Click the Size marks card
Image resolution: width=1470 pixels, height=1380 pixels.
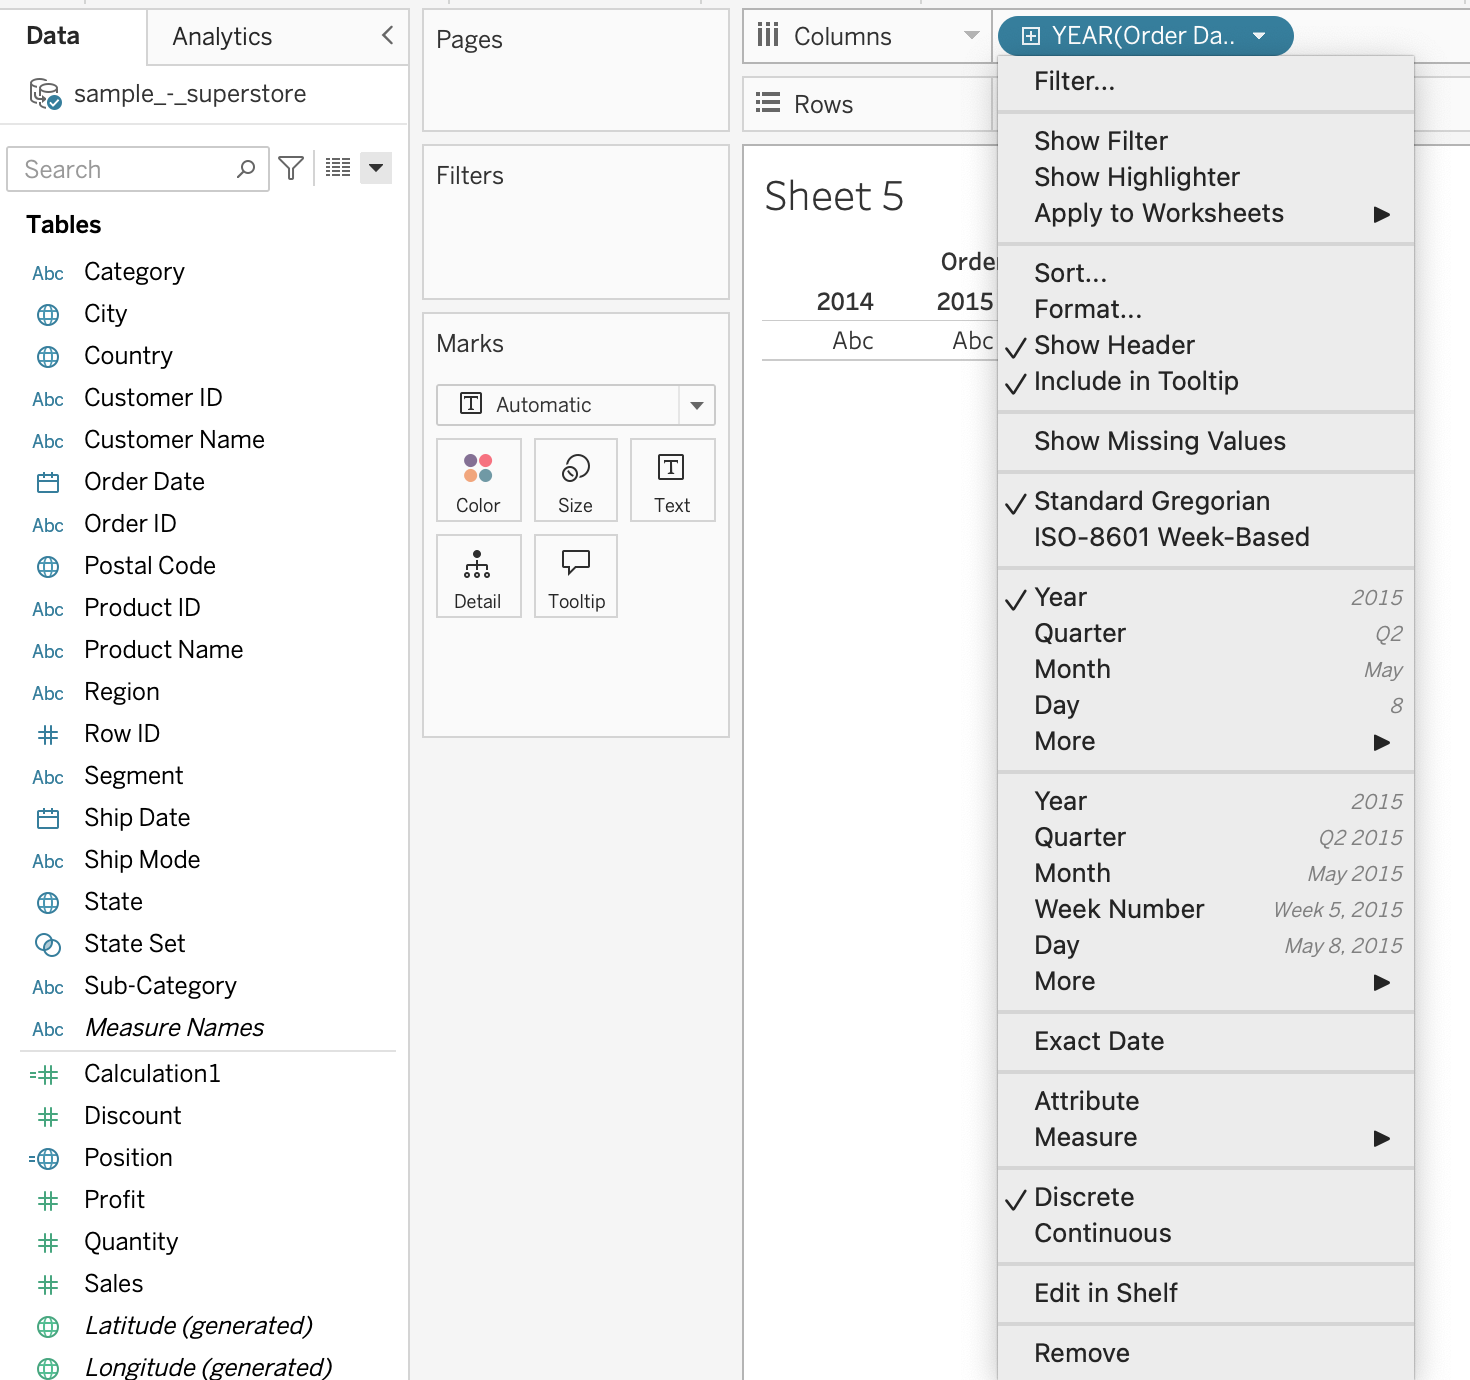click(575, 481)
